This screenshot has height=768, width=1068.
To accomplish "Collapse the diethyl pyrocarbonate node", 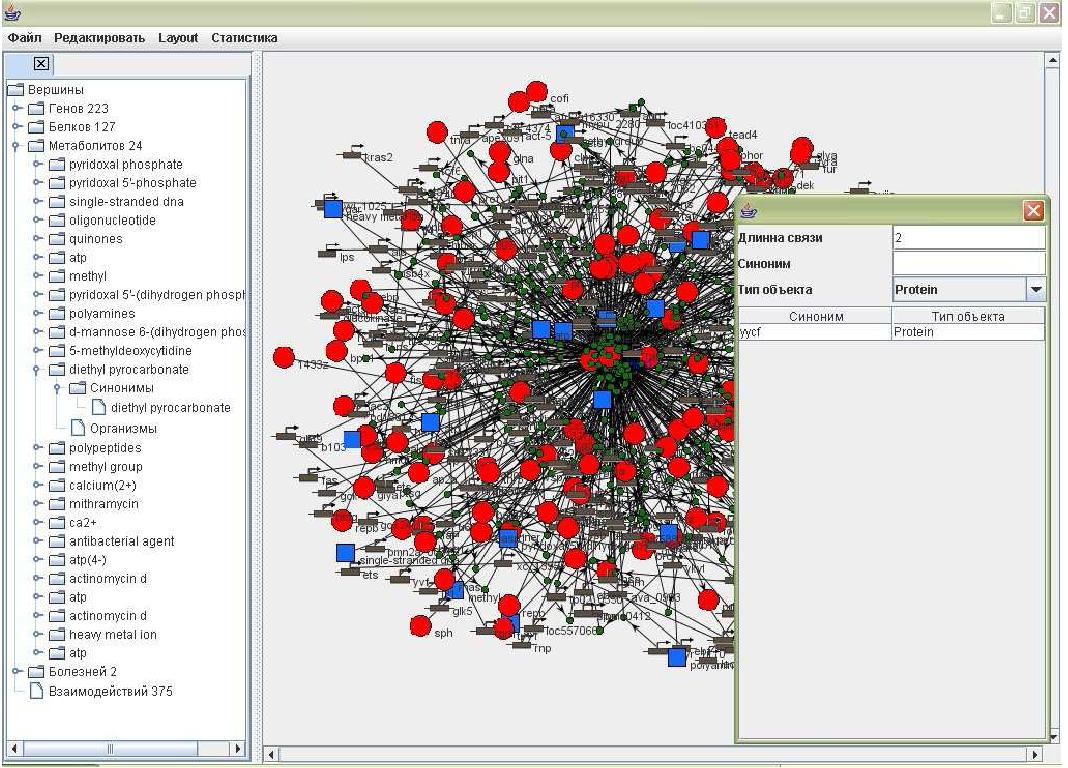I will click(x=37, y=370).
